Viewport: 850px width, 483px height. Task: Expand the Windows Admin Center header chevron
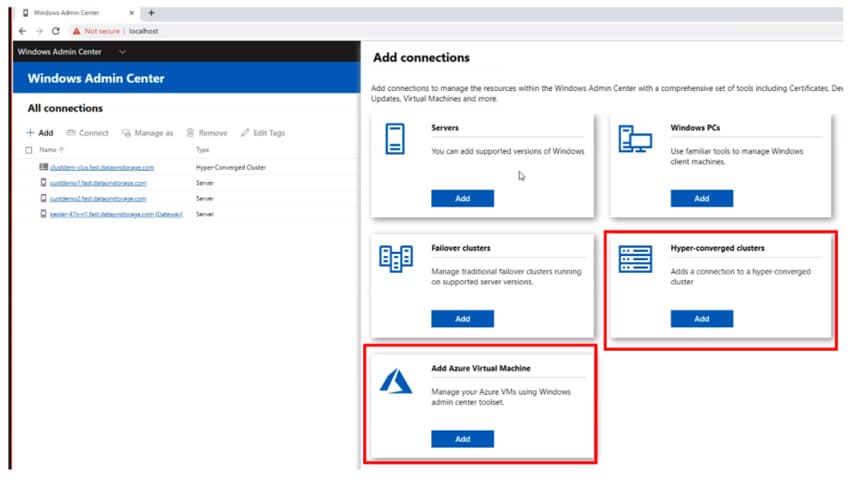pos(123,52)
